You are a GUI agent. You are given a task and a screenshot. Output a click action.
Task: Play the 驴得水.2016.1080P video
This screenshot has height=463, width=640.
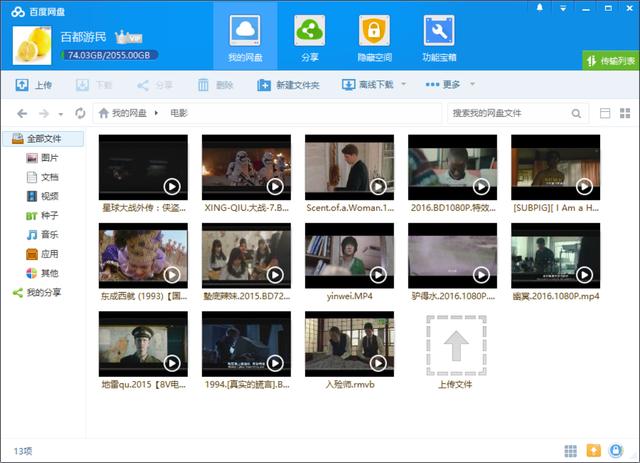point(481,275)
